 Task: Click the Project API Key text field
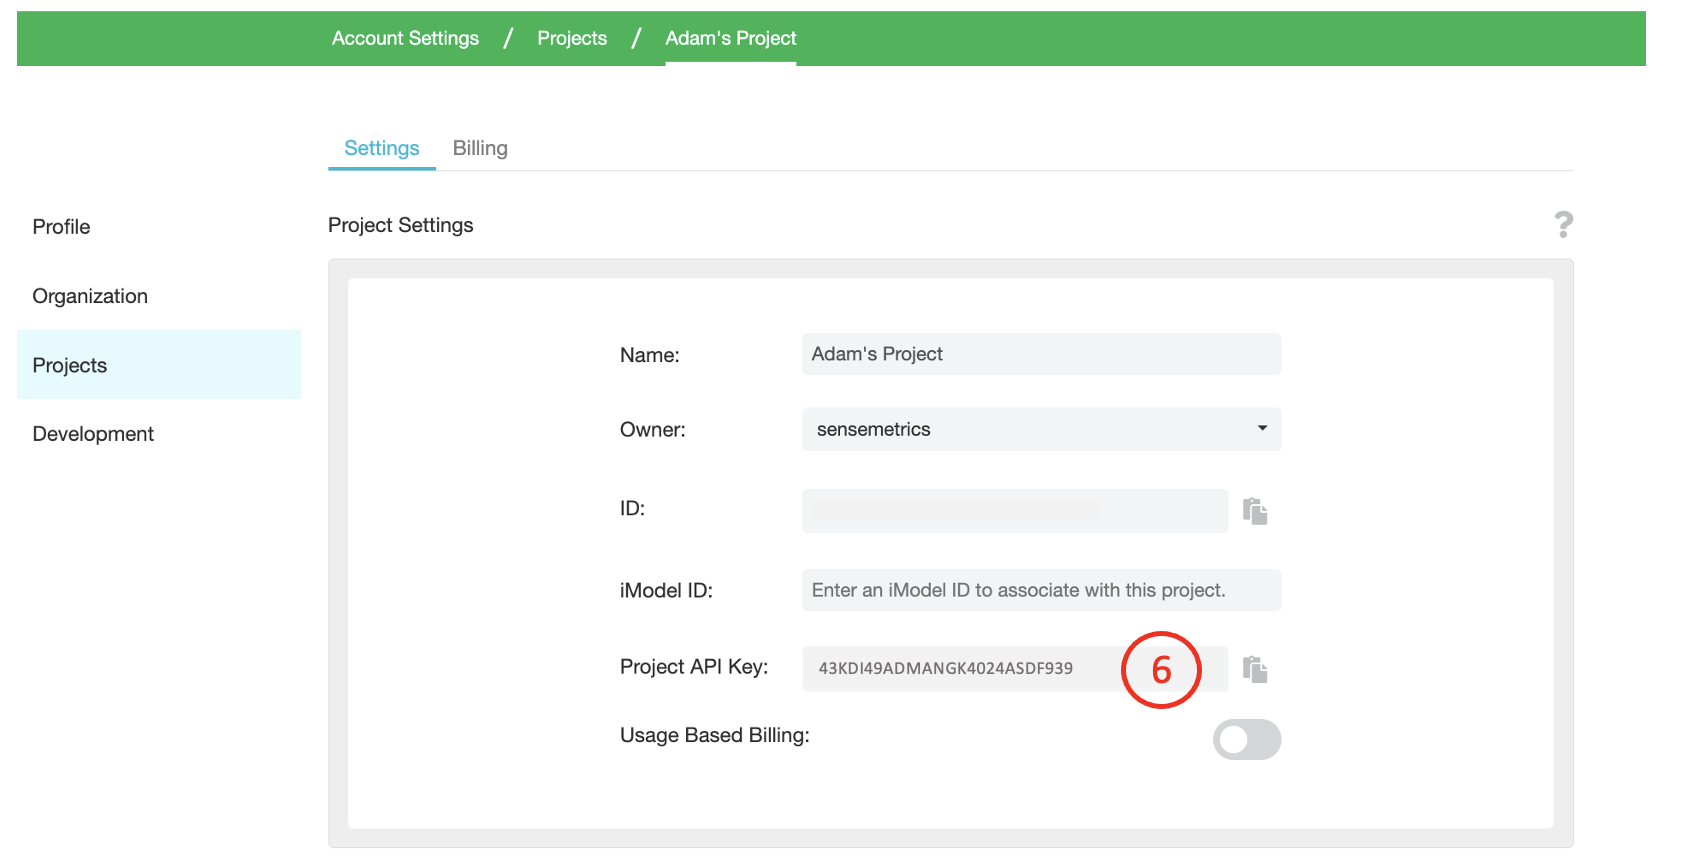[x=960, y=669]
